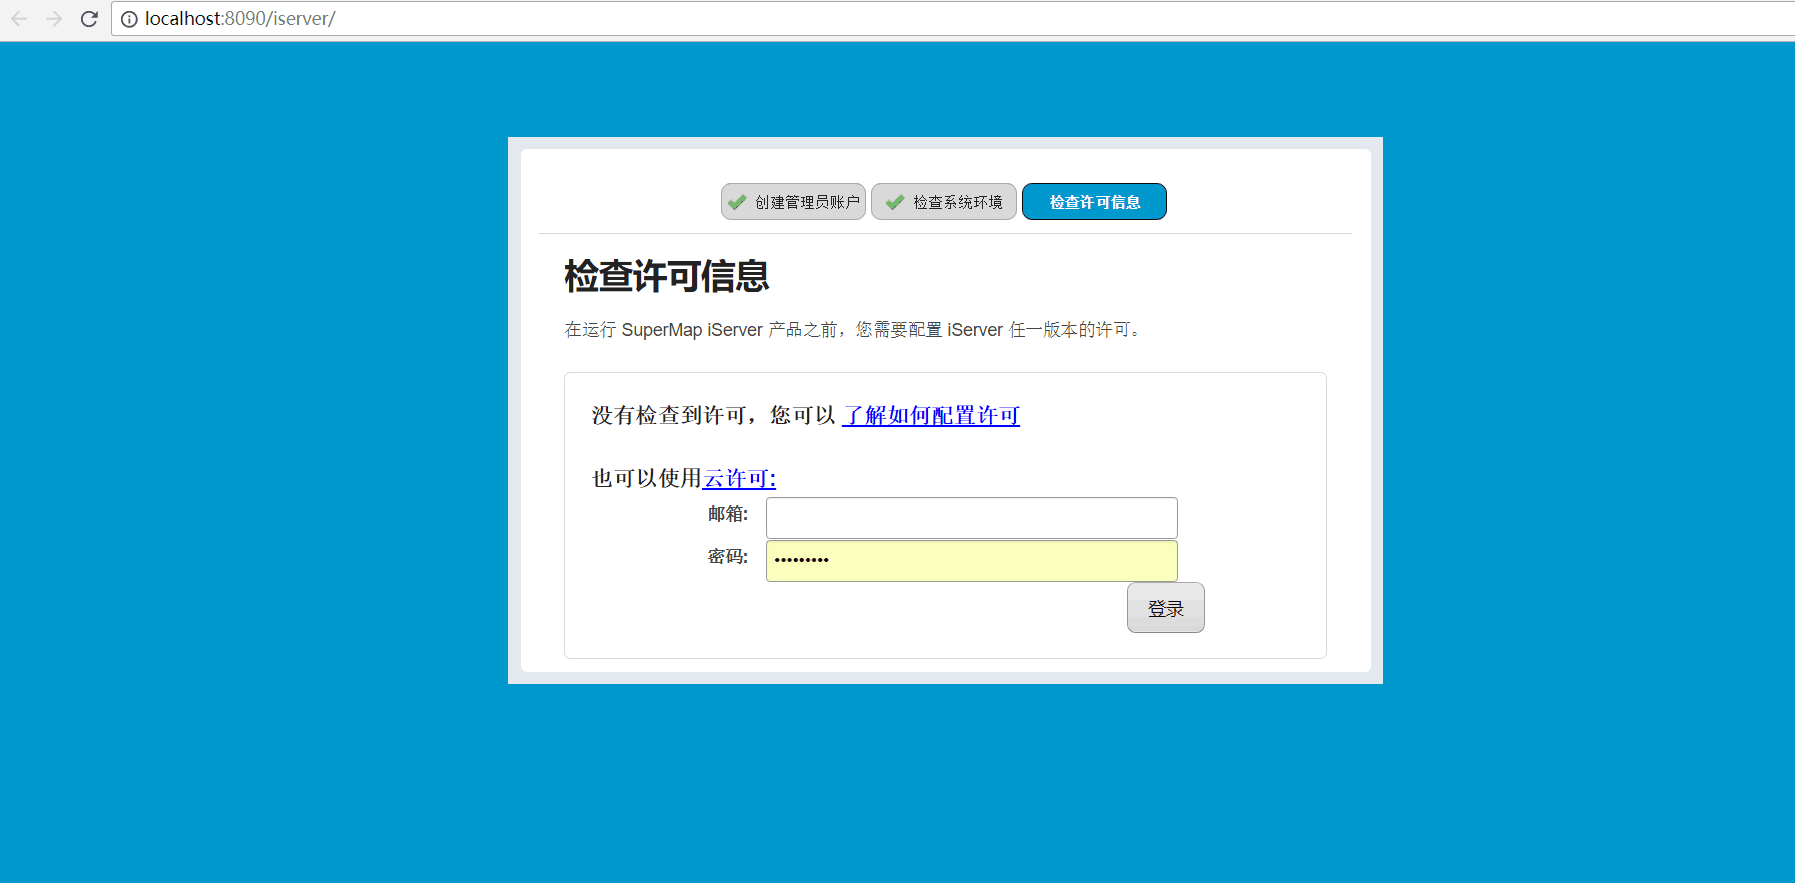Click the large 检查许可信息 page heading
Image resolution: width=1795 pixels, height=883 pixels.
click(x=666, y=276)
